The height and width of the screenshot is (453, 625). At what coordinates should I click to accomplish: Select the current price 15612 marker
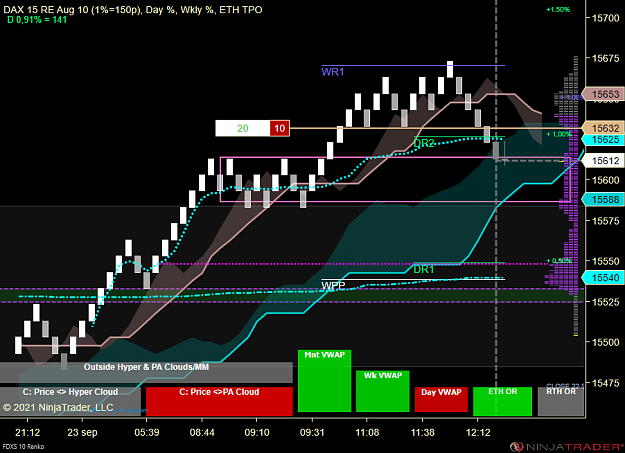pos(603,160)
